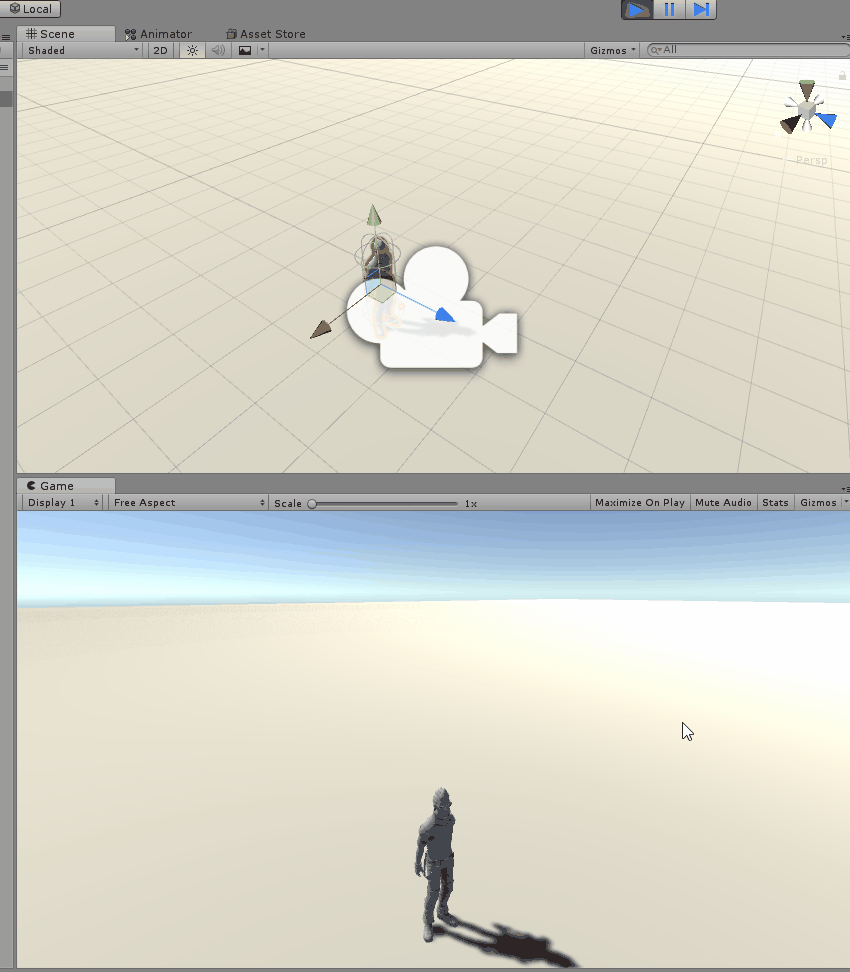The height and width of the screenshot is (972, 850).
Task: Click the scene effects image icon
Action: pyautogui.click(x=245, y=50)
